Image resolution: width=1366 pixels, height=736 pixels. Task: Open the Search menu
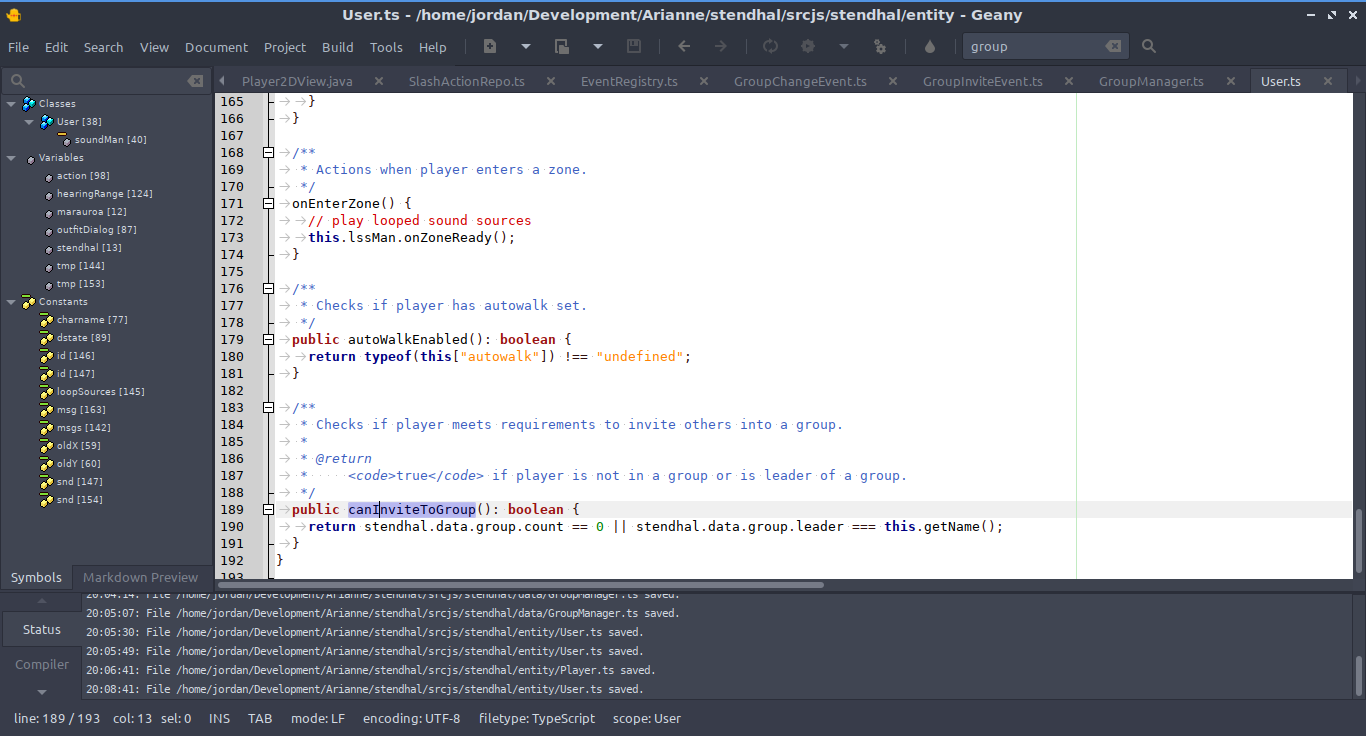(x=103, y=47)
